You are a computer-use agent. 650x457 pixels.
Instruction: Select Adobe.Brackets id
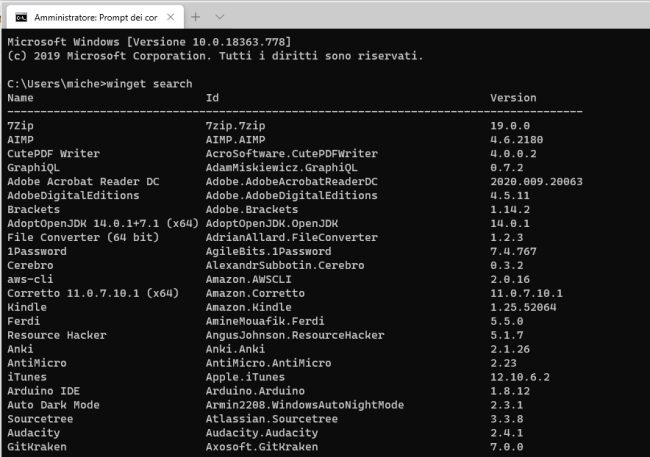click(x=252, y=209)
